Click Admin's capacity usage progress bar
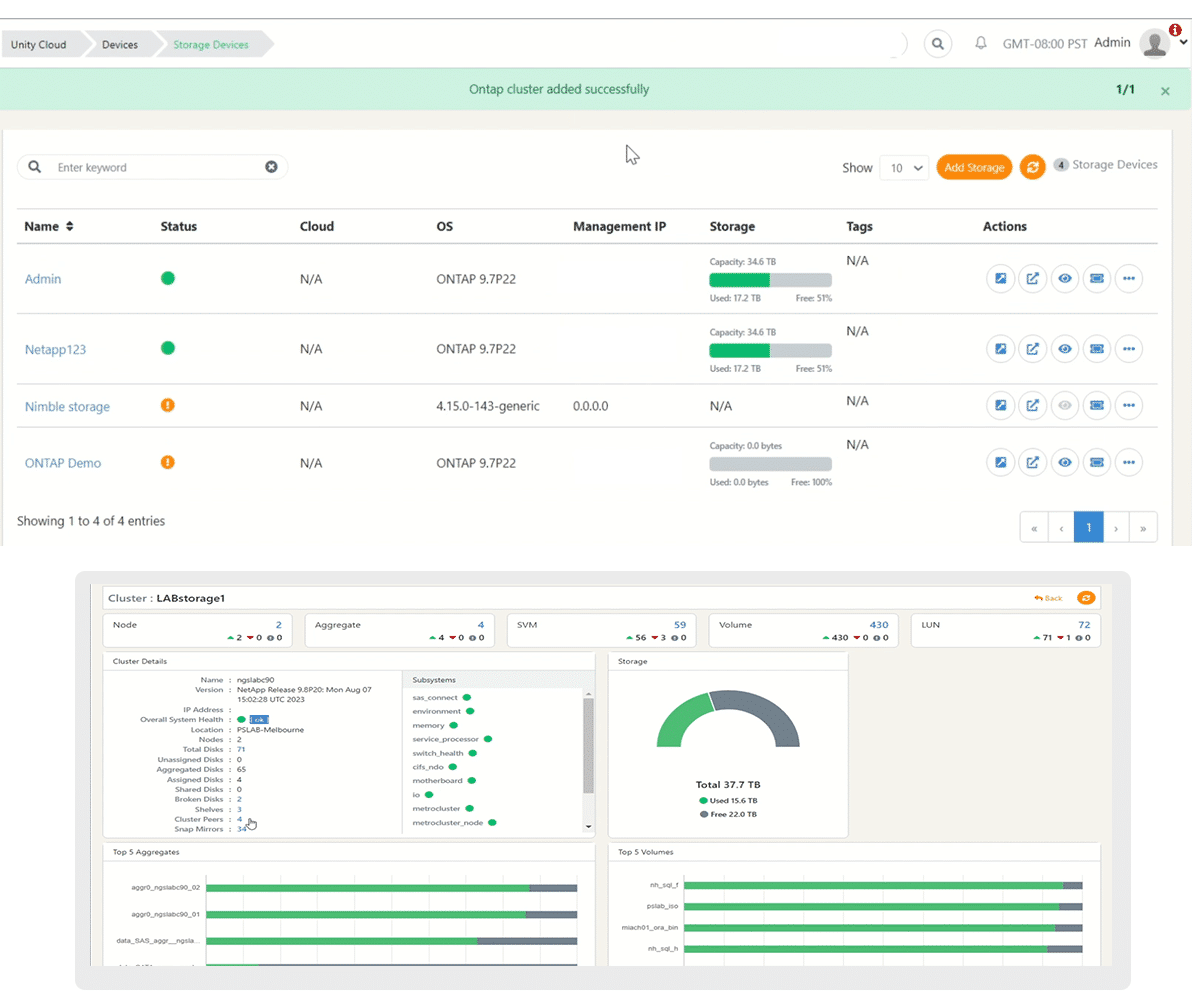The height and width of the screenshot is (1000, 1200). point(770,278)
